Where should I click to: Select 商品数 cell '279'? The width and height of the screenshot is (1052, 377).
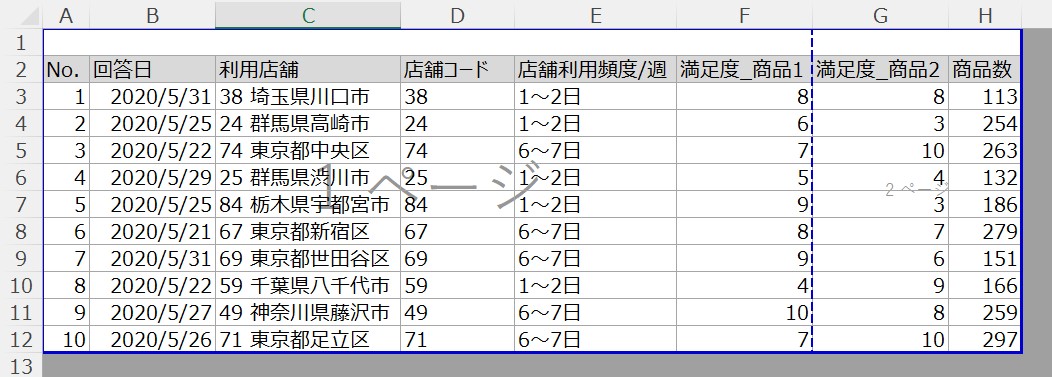coord(985,232)
